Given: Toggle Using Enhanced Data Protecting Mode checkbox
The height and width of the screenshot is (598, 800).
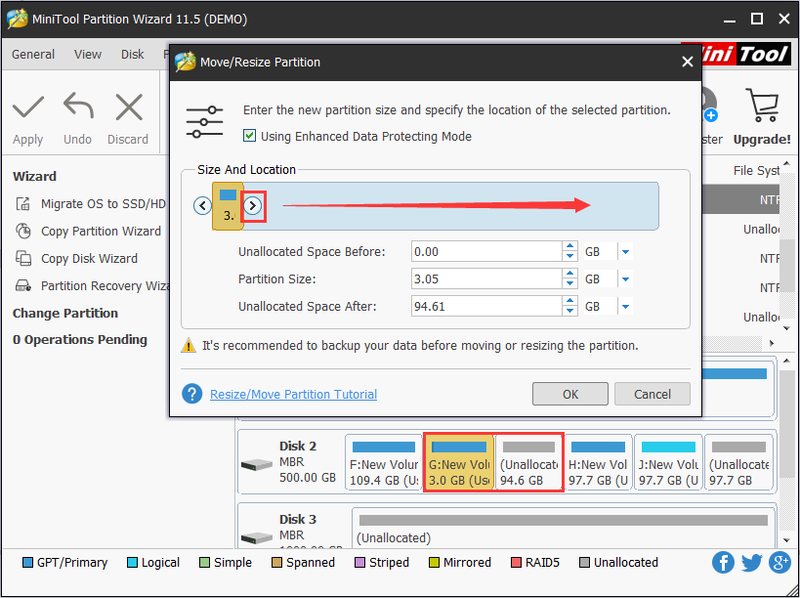Looking at the screenshot, I should click(249, 136).
